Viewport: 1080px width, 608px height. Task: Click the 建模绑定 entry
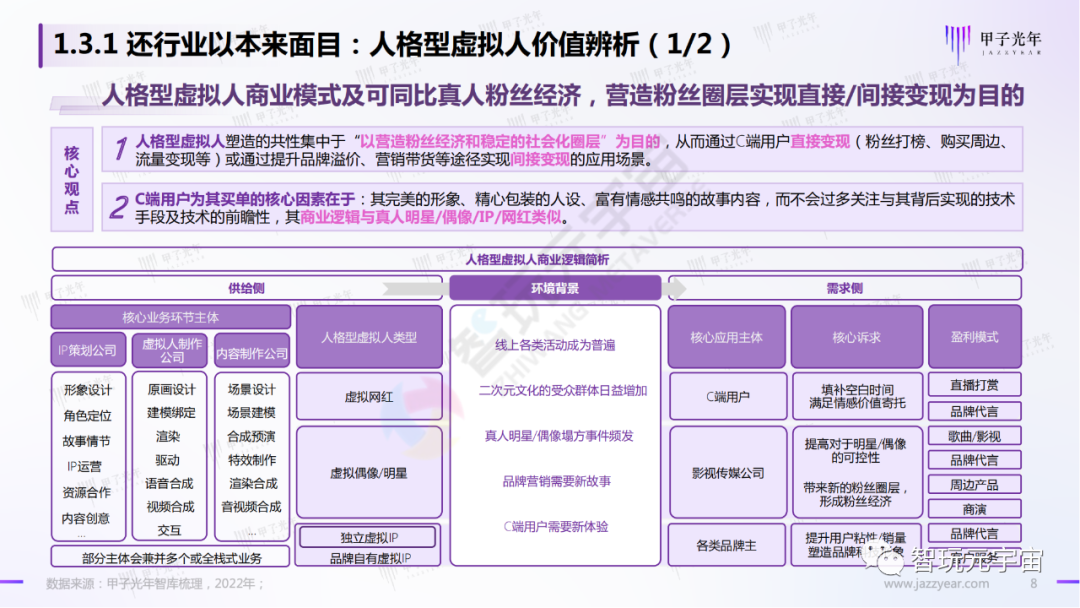click(x=172, y=412)
